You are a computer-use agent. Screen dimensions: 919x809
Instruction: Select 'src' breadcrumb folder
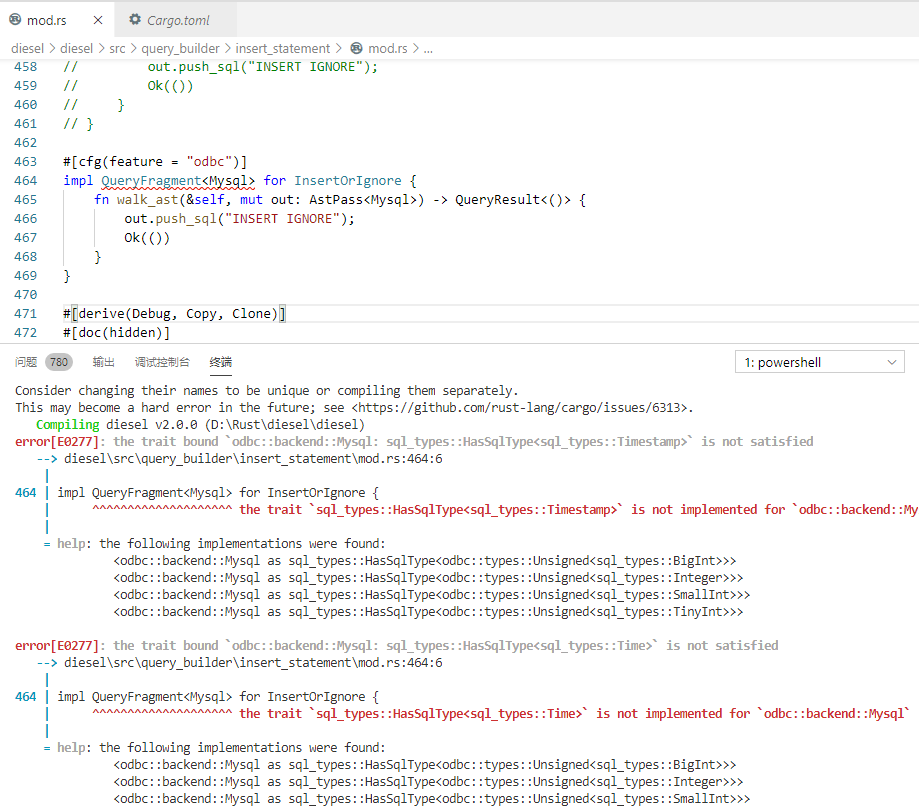117,49
